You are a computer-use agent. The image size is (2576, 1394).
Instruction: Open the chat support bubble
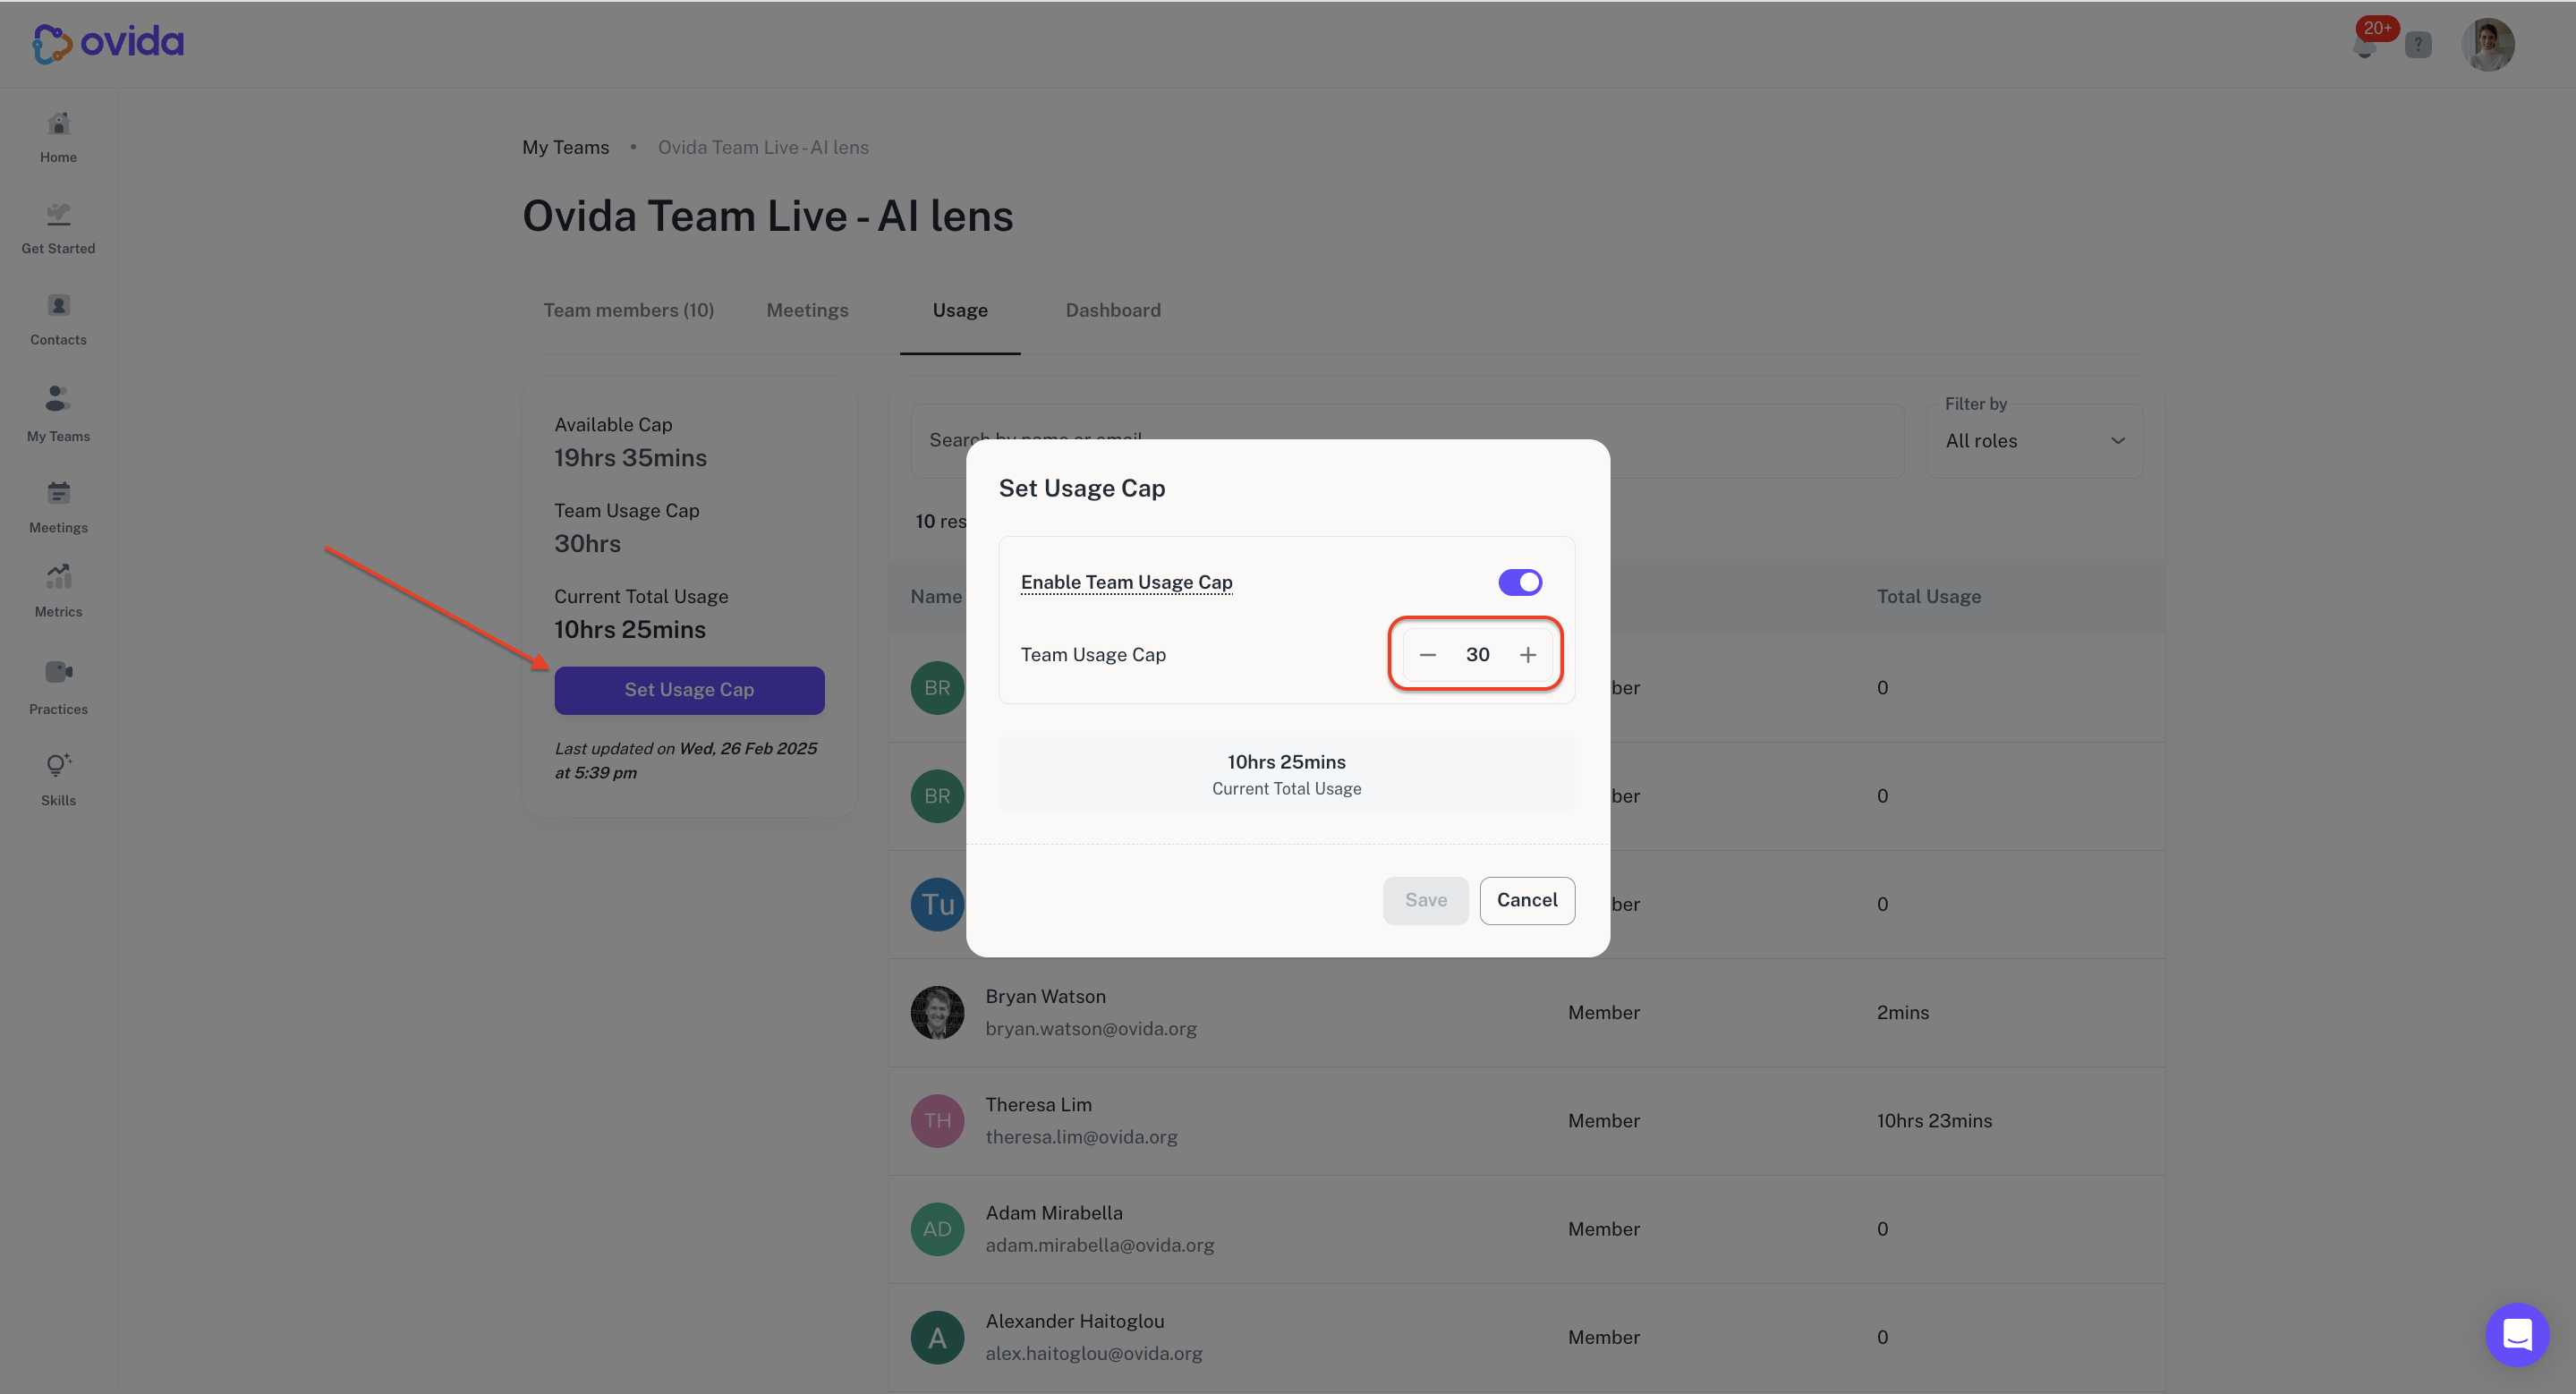point(2517,1334)
